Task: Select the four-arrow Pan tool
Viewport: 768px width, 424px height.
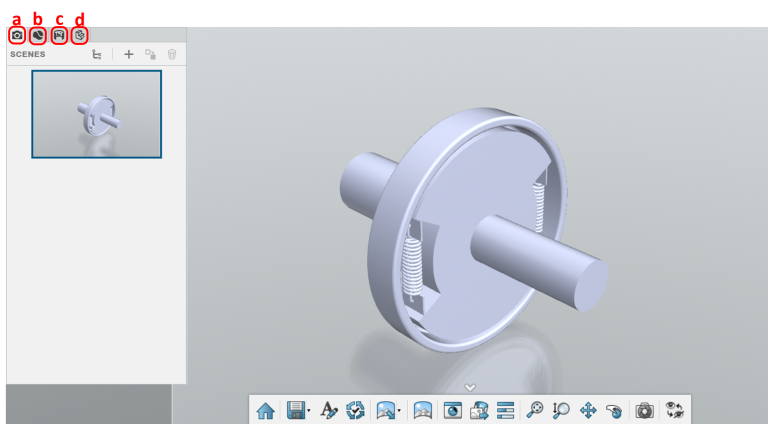Action: coord(588,410)
